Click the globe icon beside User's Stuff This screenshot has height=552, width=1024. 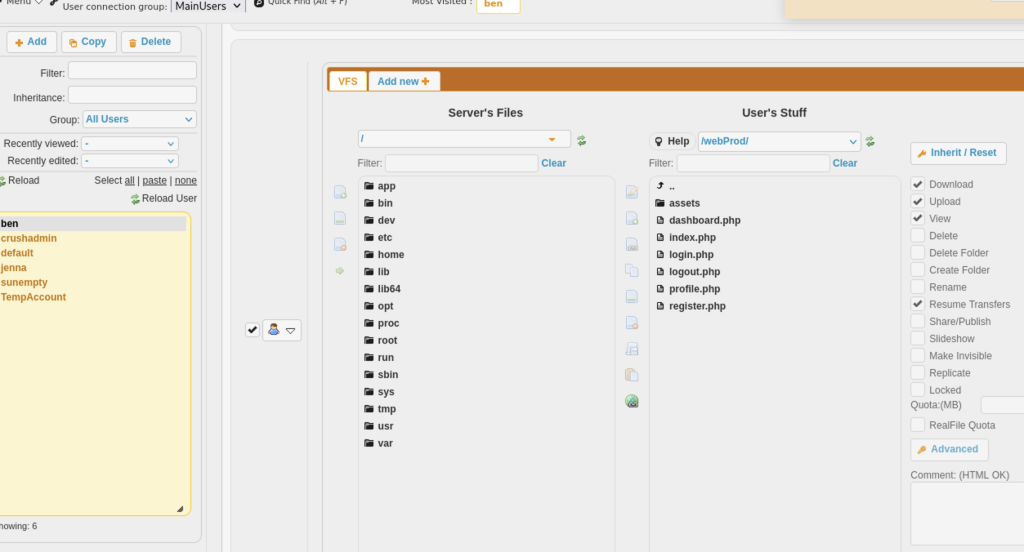[632, 401]
